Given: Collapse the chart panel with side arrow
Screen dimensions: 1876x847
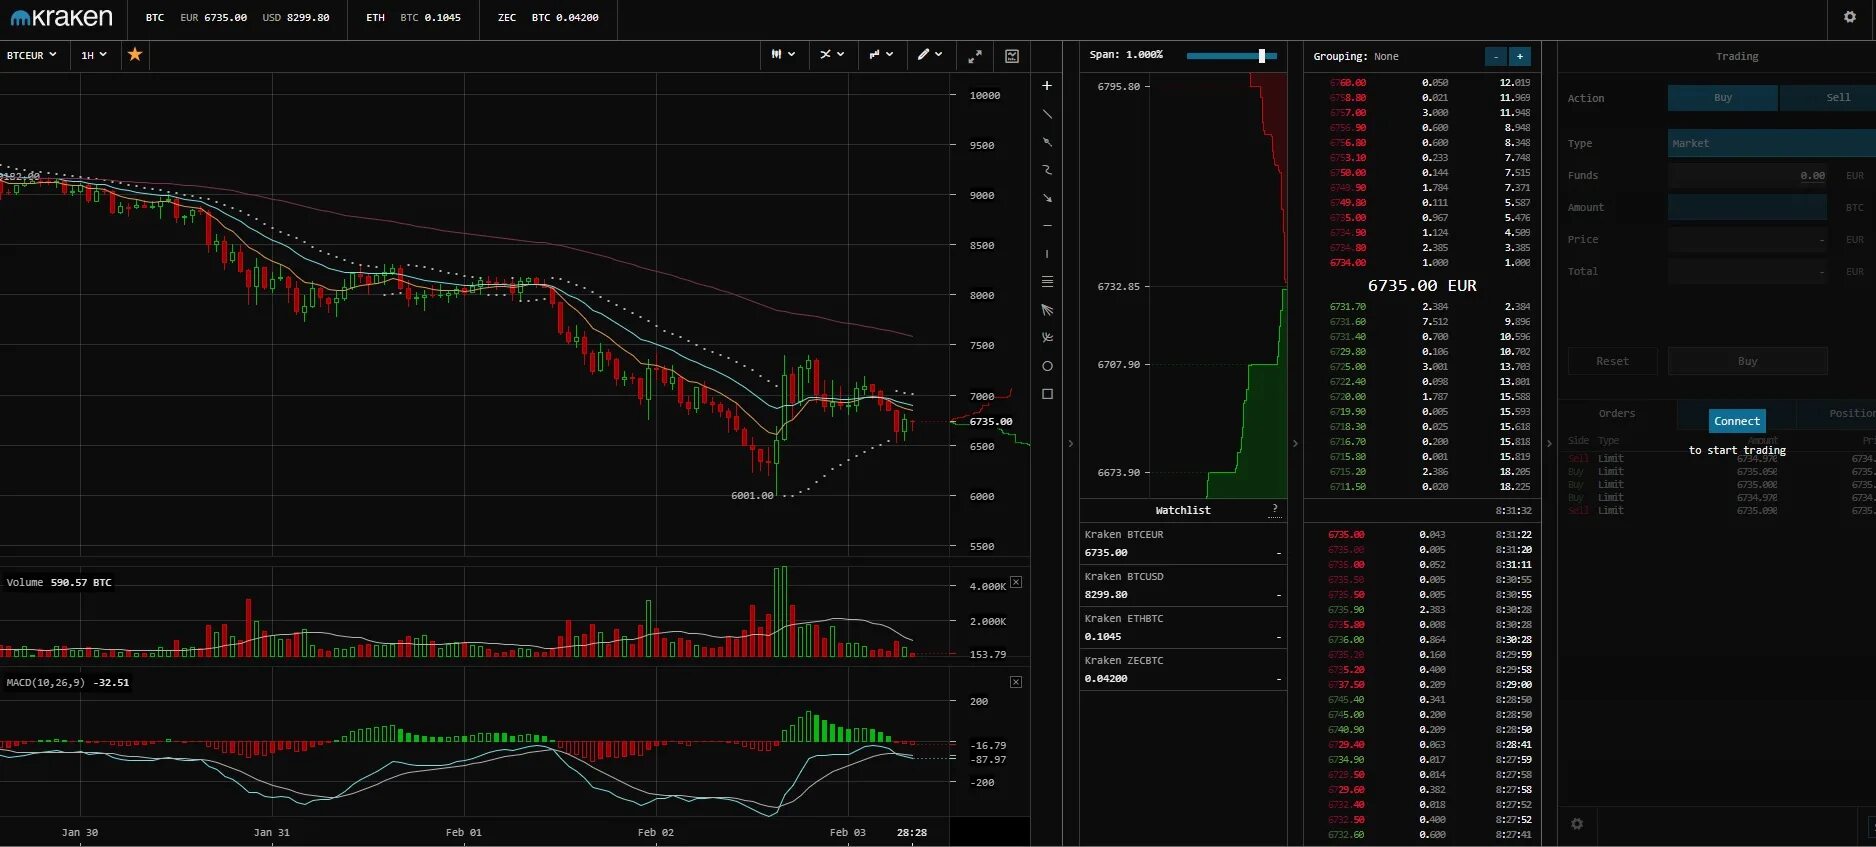Looking at the screenshot, I should coord(1071,443).
